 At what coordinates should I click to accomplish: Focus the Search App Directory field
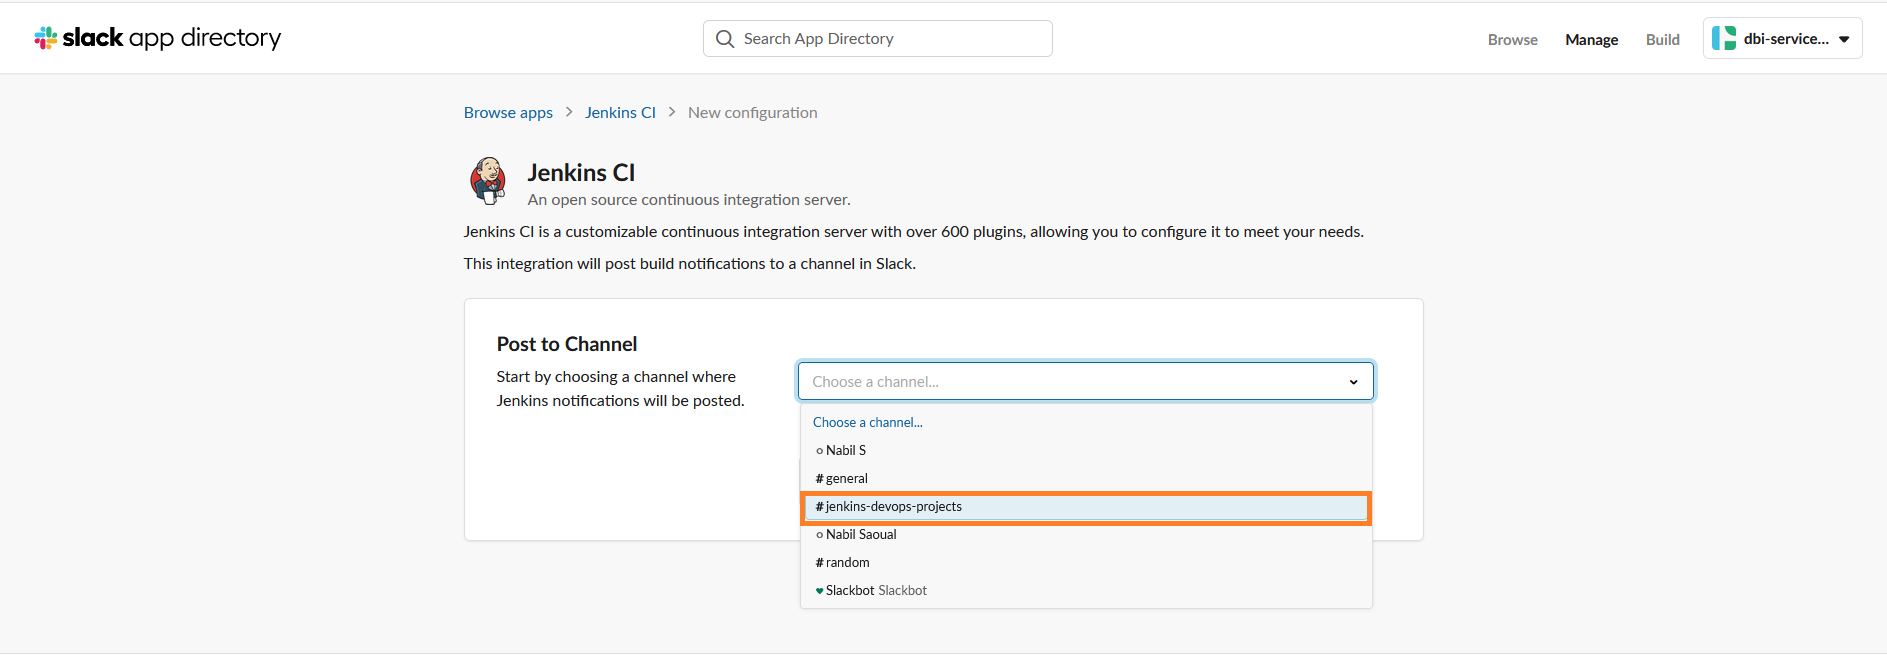tap(877, 39)
